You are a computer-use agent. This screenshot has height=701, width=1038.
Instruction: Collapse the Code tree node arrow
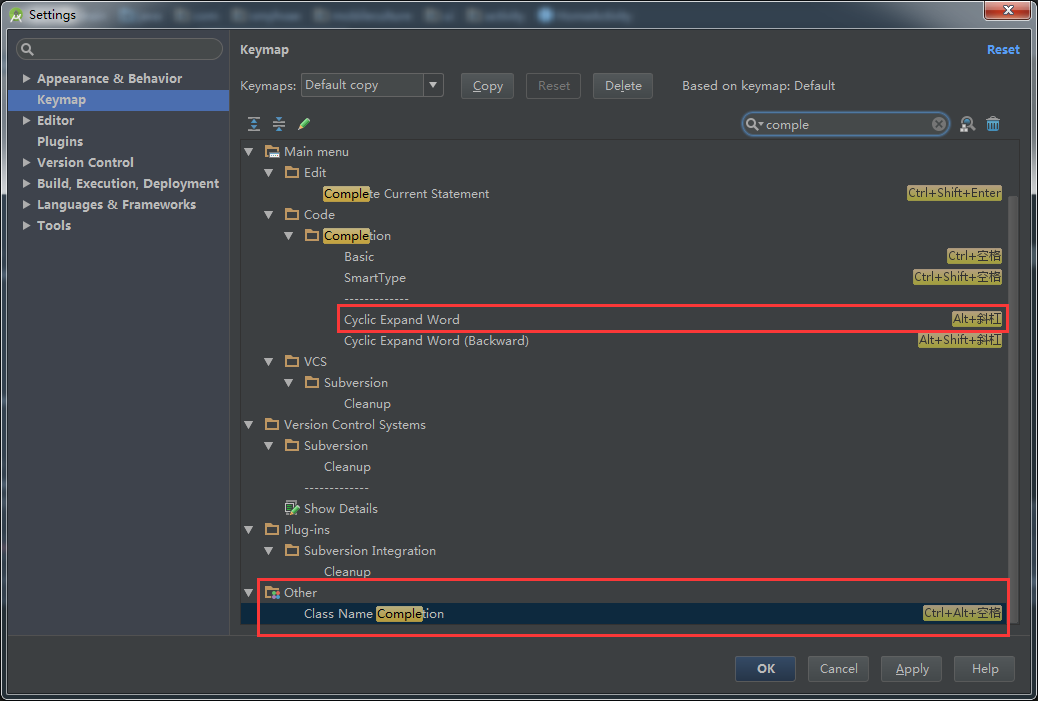[x=269, y=214]
